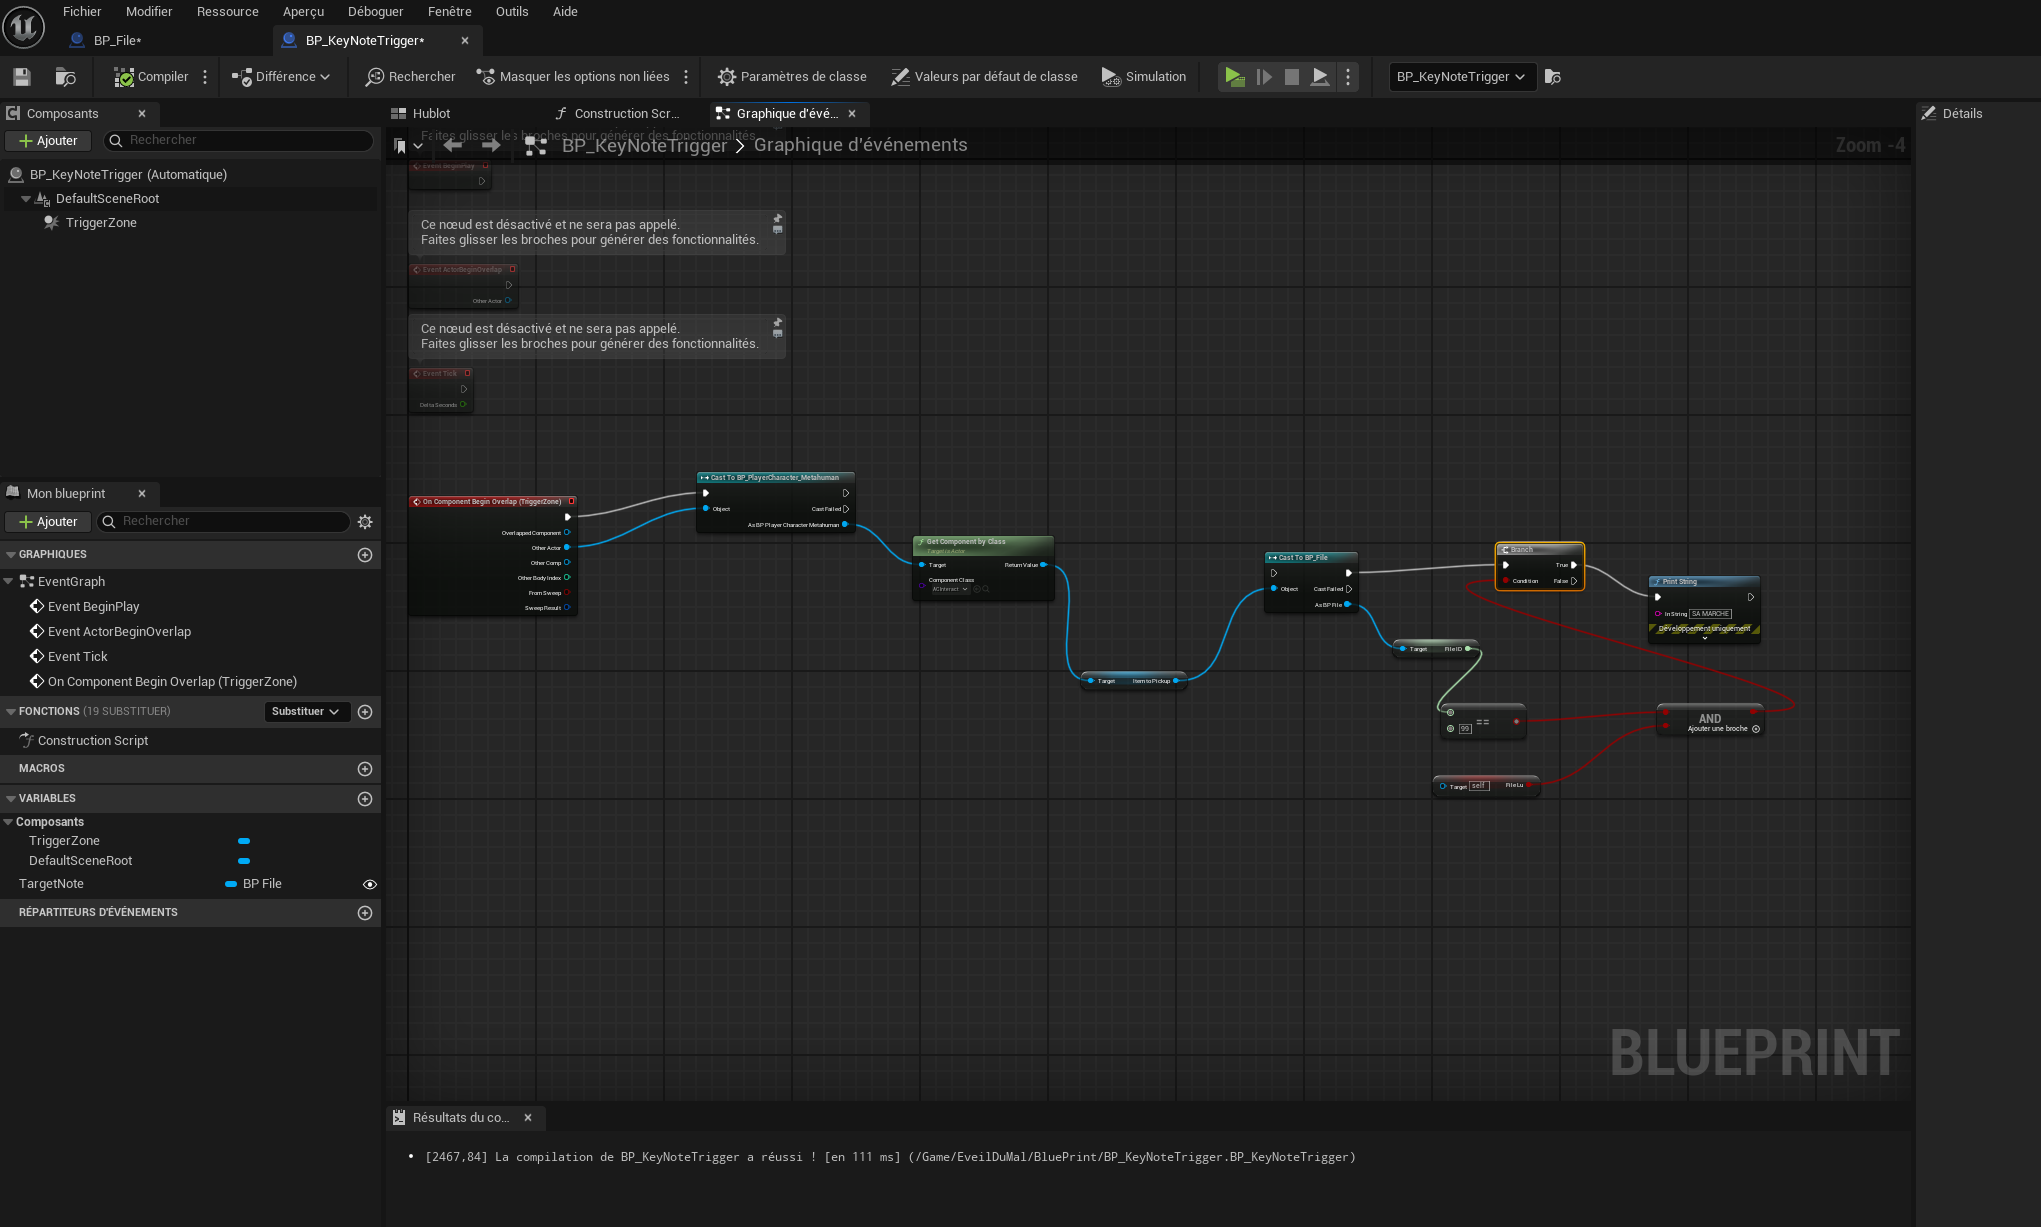Toggle the Simulation mode button

(1143, 77)
